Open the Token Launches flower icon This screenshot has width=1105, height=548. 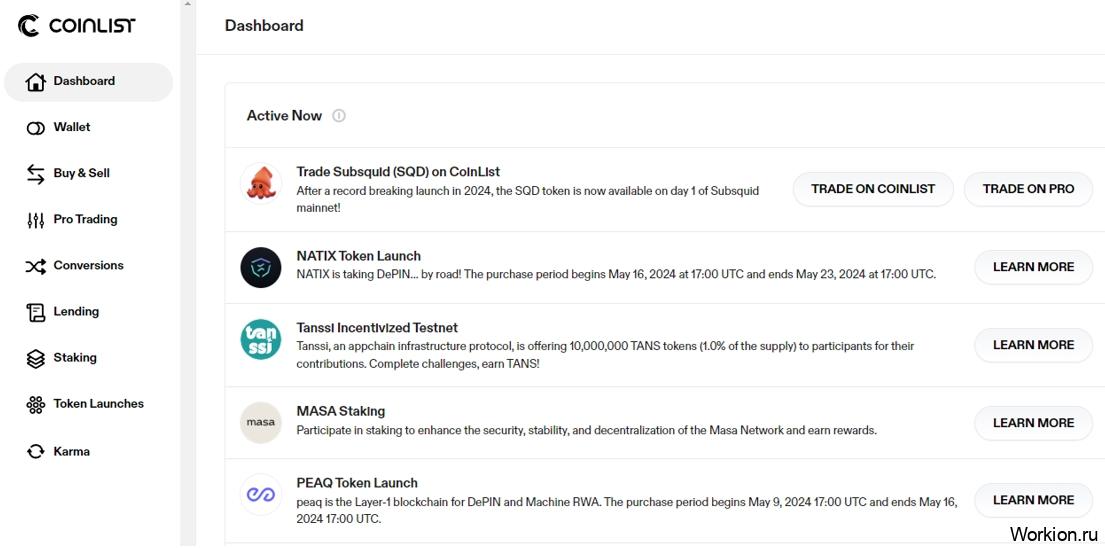pos(35,404)
